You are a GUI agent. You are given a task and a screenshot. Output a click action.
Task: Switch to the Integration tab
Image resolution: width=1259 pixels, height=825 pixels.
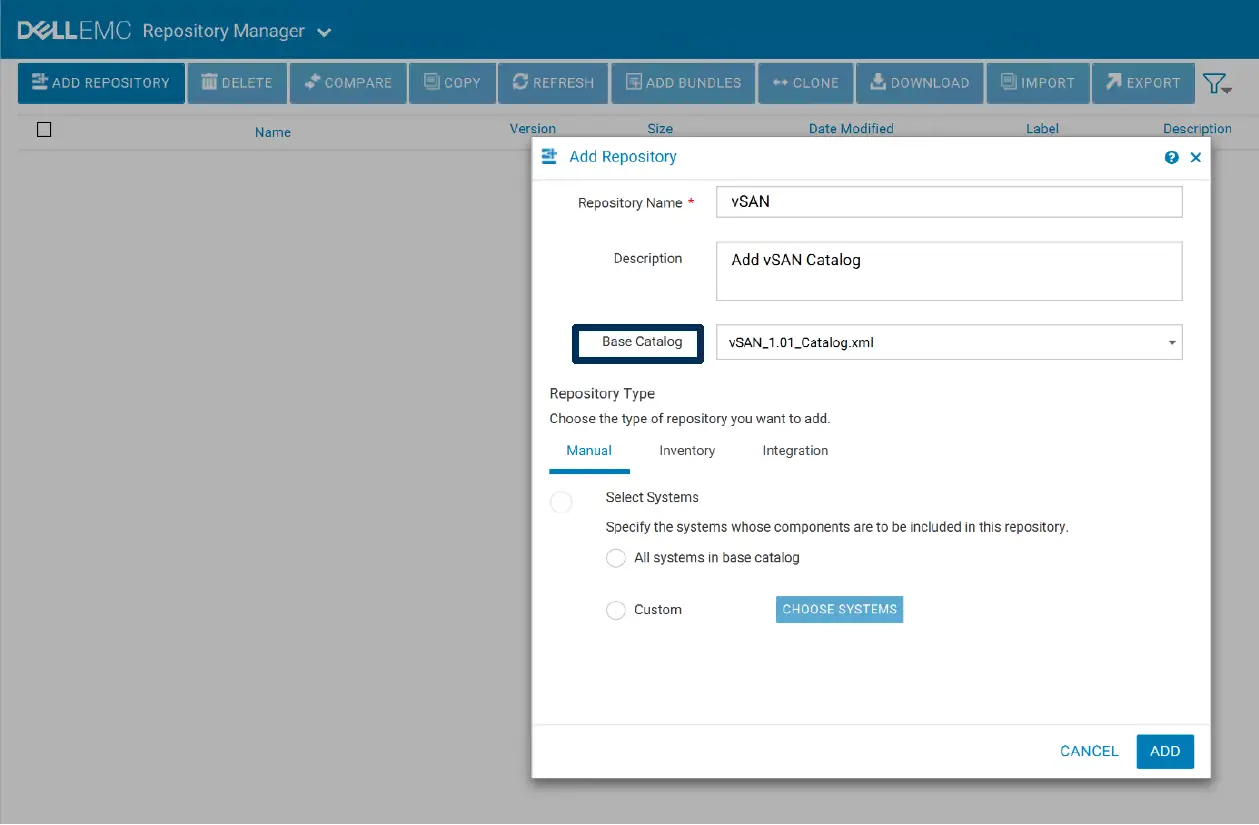point(795,451)
